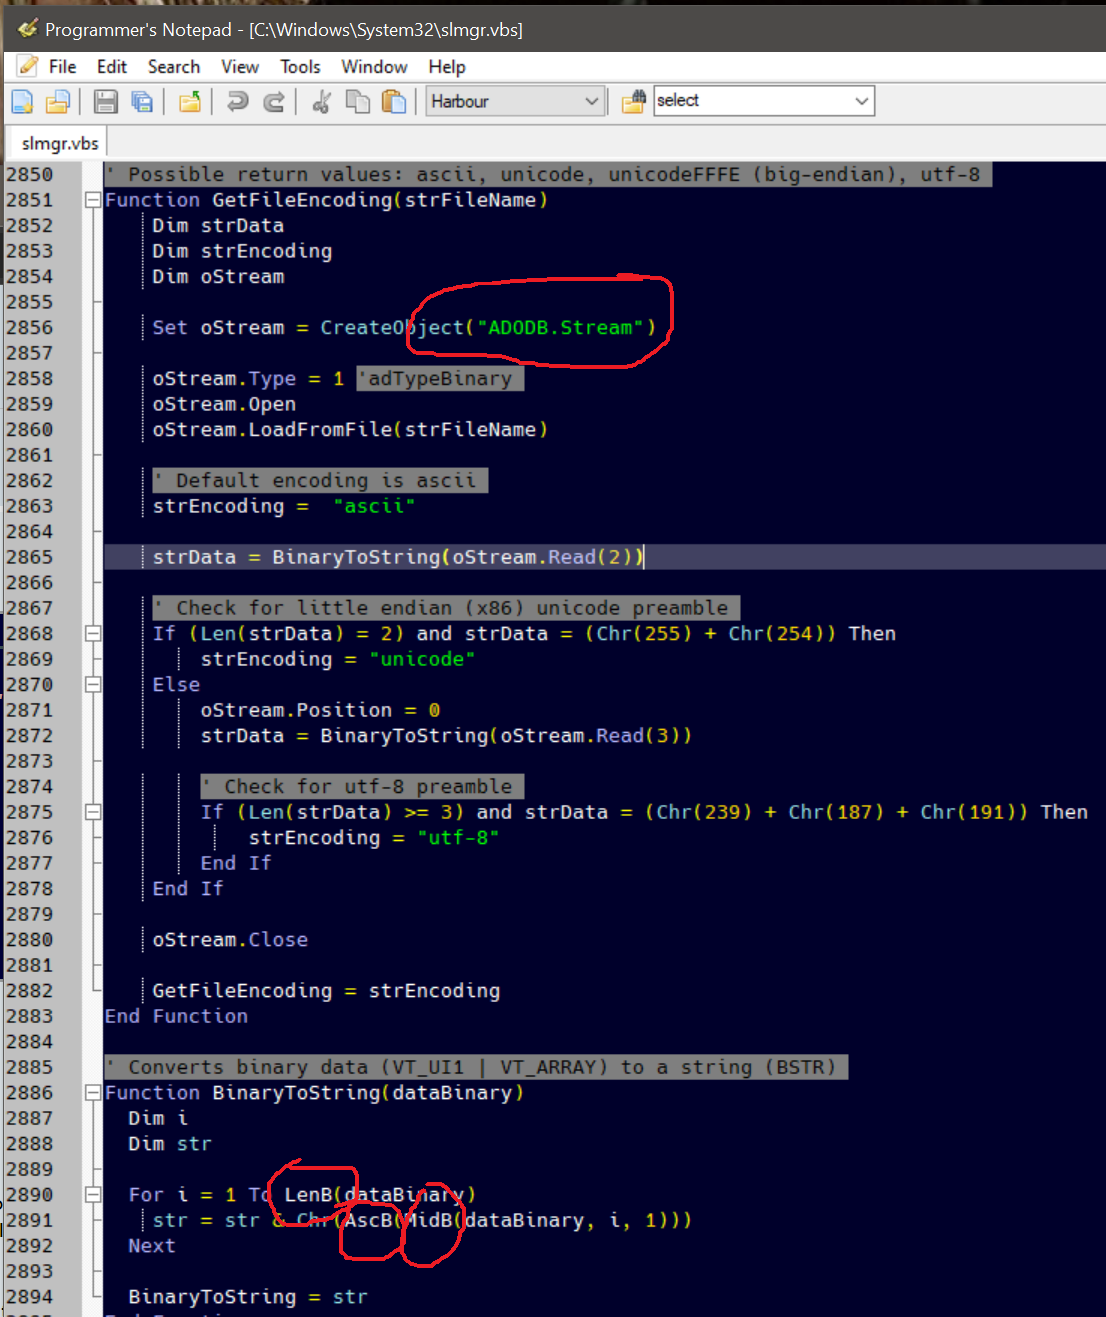Click the "ADODB.Stream" string literal
Image resolution: width=1106 pixels, height=1317 pixels.
[560, 327]
